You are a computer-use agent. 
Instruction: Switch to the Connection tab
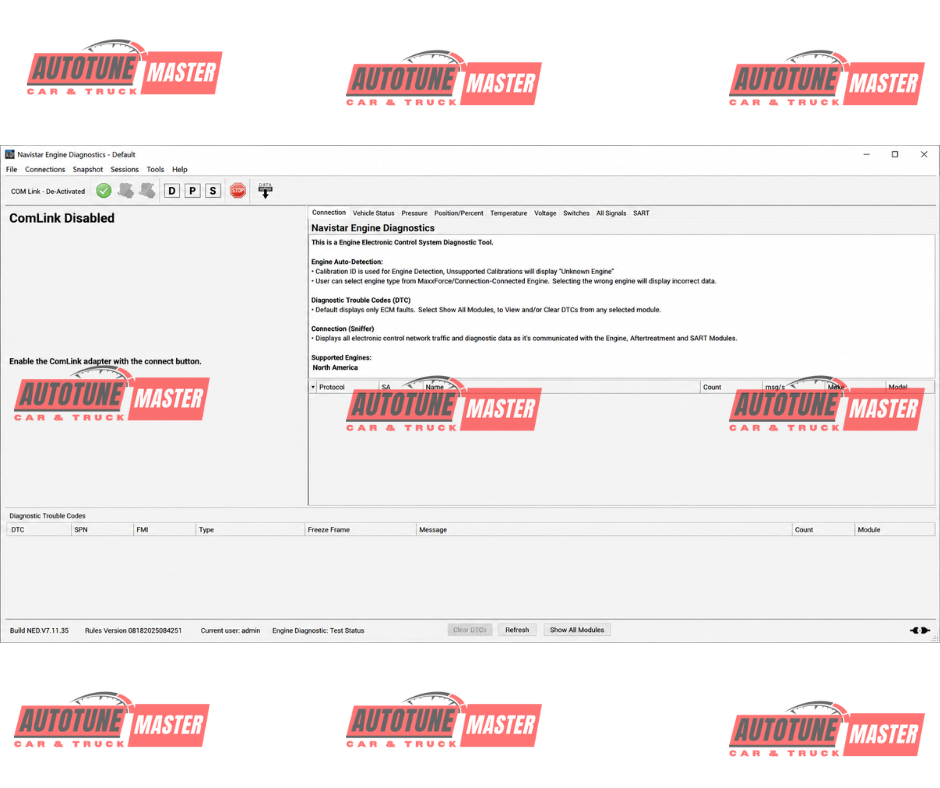coord(329,212)
